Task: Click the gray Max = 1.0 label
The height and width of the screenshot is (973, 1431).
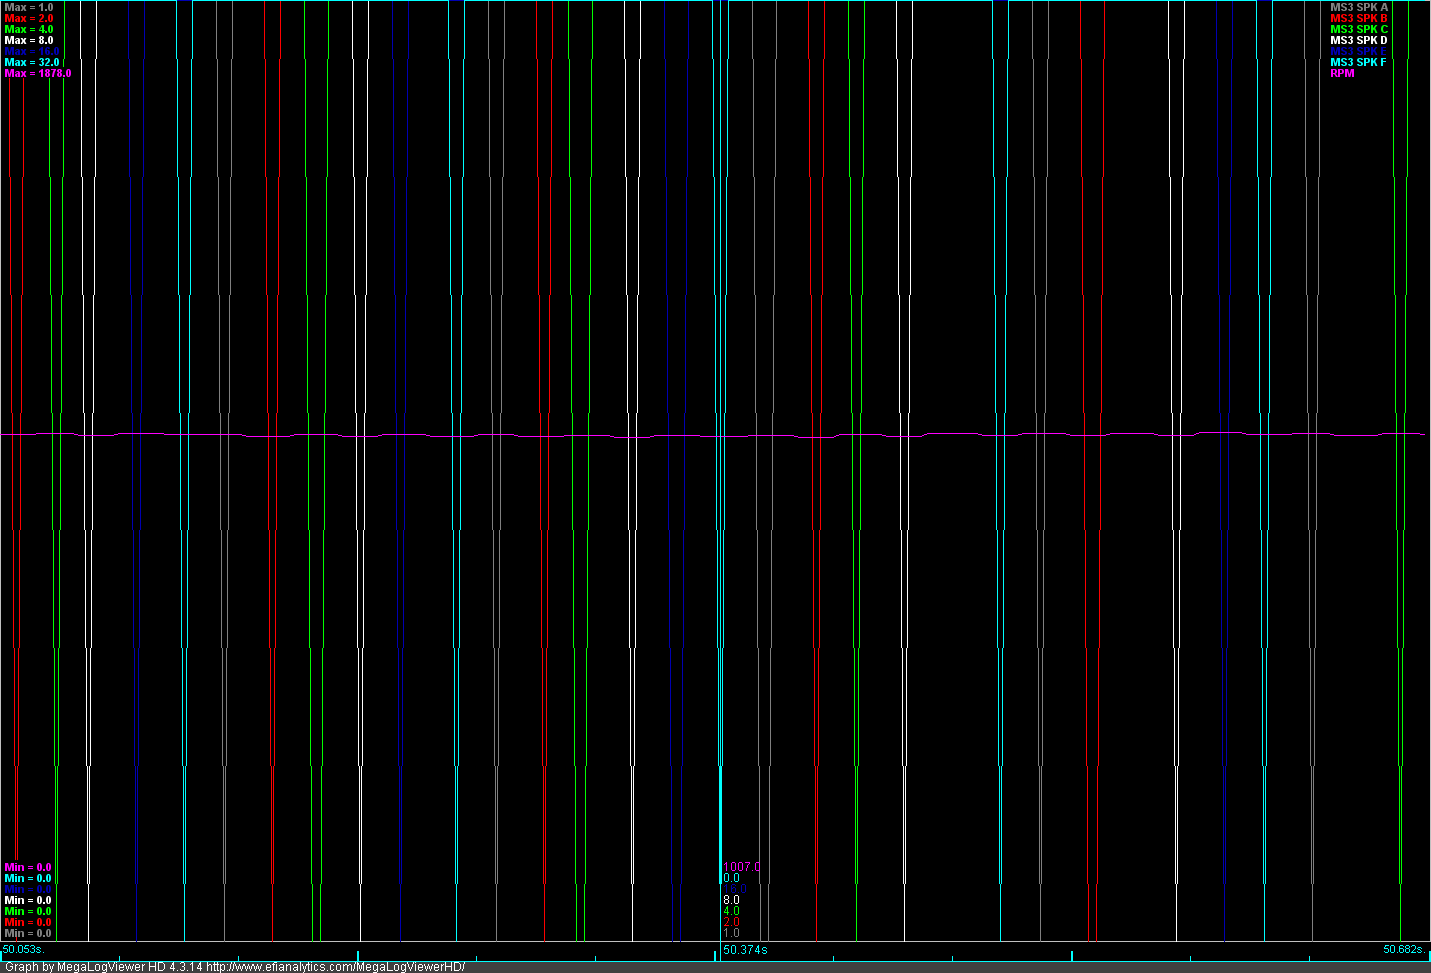Action: (29, 7)
